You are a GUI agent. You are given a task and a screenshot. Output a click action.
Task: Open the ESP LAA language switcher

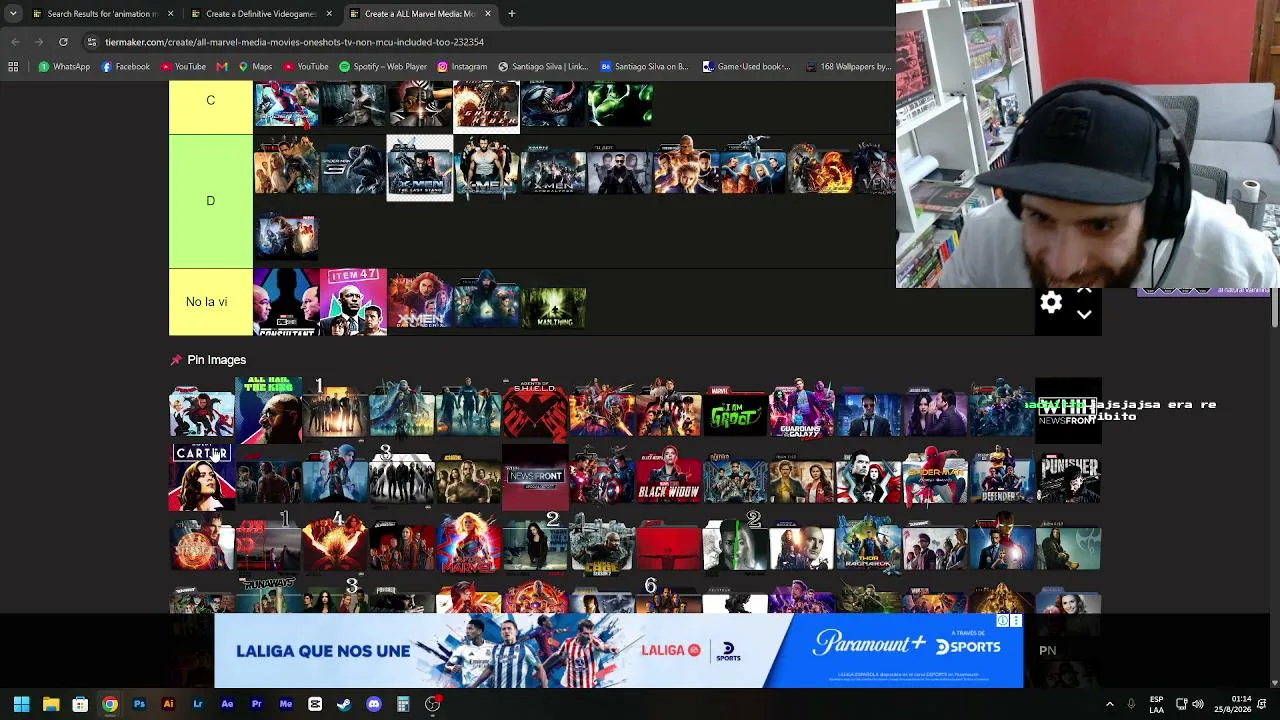click(1156, 704)
